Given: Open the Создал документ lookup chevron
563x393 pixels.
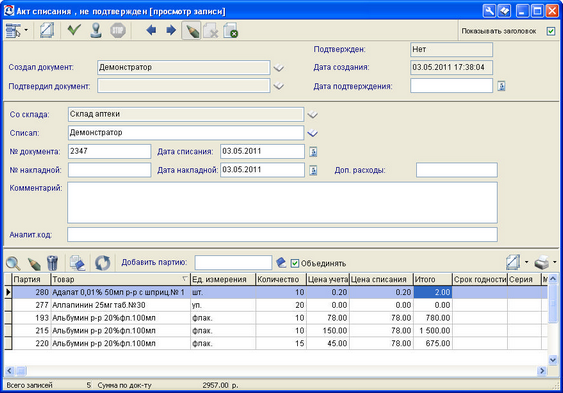Looking at the screenshot, I should click(x=279, y=67).
